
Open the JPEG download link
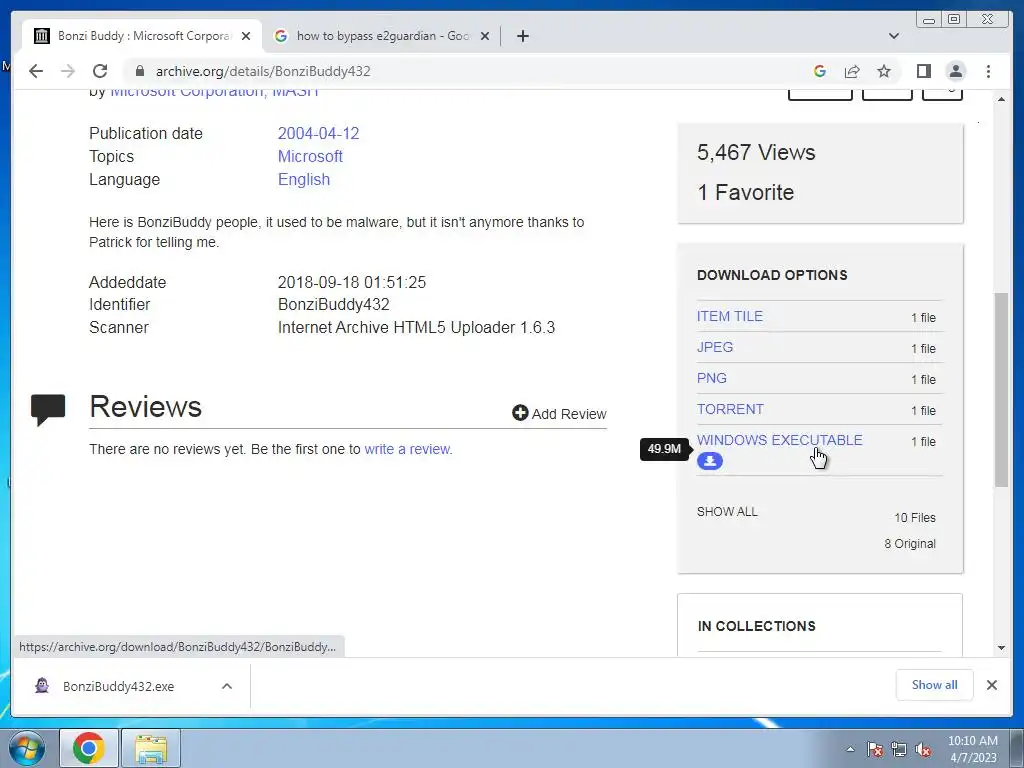click(x=714, y=347)
